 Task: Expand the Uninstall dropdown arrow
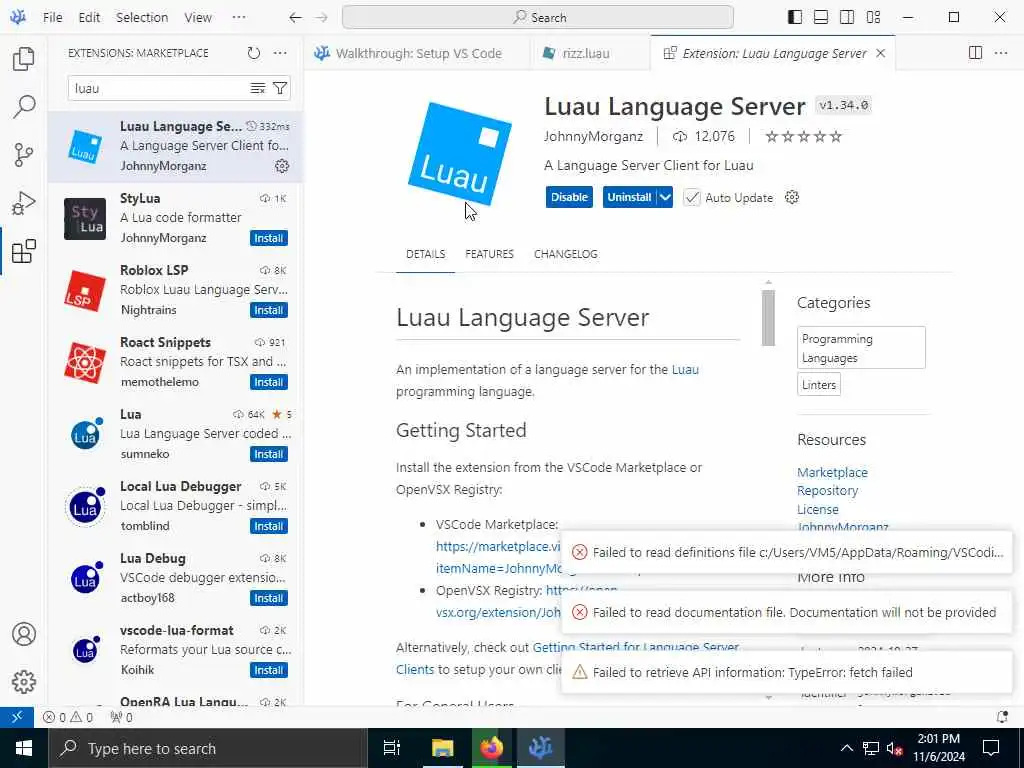pyautogui.click(x=665, y=197)
